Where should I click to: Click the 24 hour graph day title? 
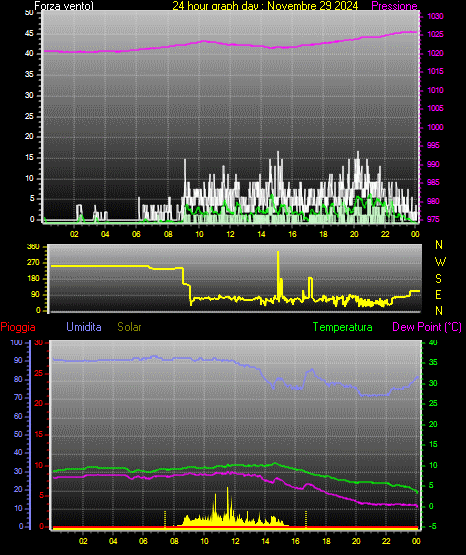(x=265, y=6)
